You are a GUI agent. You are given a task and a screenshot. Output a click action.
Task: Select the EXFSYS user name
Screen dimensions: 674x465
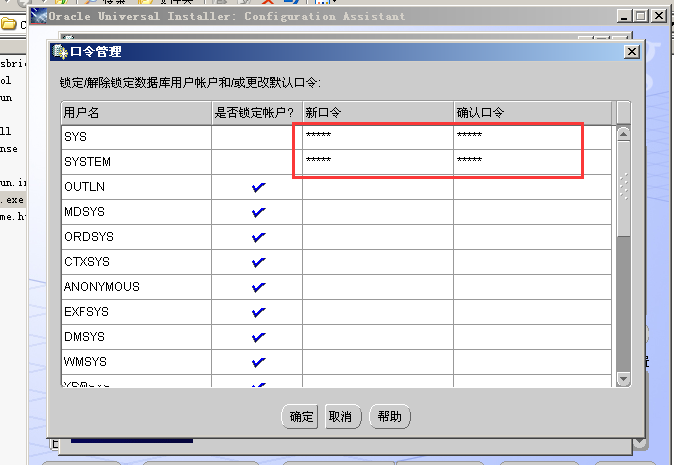[86, 312]
